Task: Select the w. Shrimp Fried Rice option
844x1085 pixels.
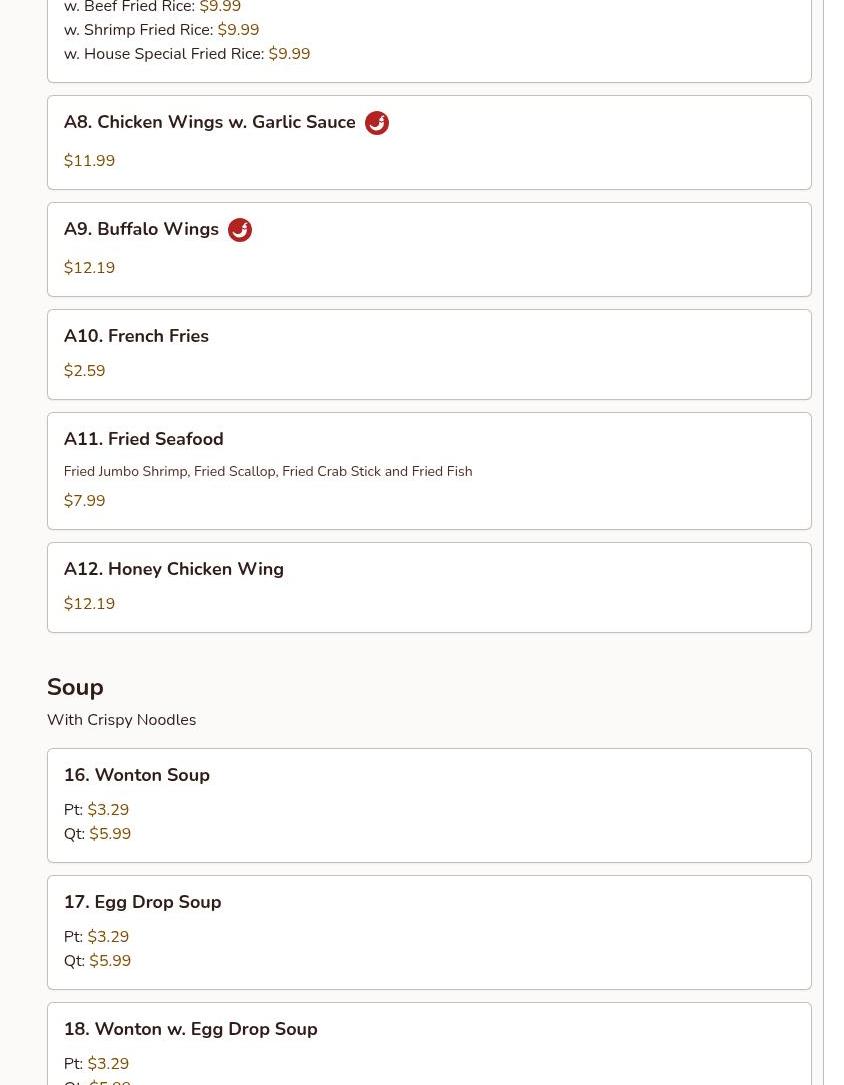Action: 161,30
